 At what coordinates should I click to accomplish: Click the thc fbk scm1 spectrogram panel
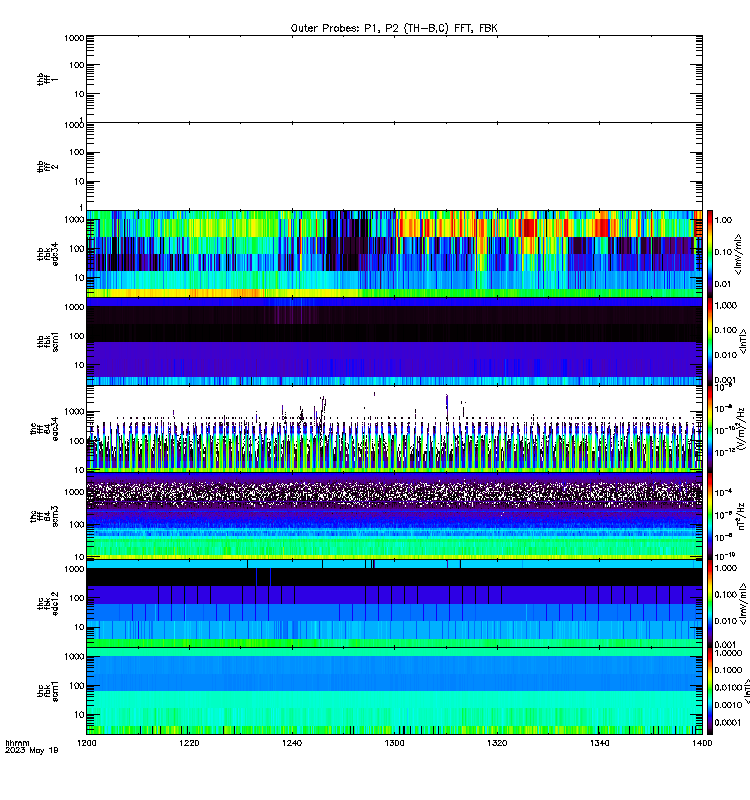tap(394, 691)
